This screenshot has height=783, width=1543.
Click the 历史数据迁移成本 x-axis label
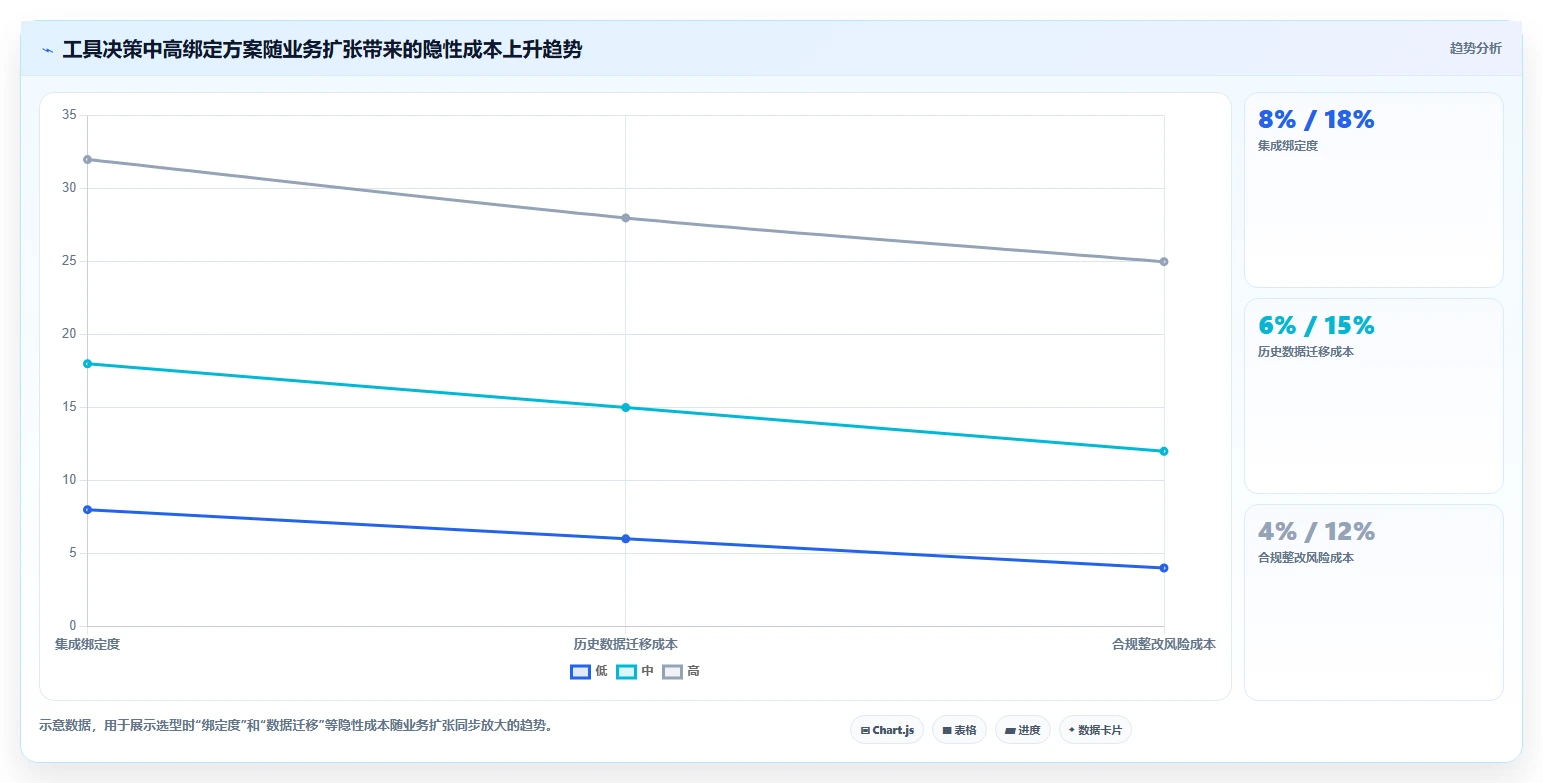(x=626, y=645)
